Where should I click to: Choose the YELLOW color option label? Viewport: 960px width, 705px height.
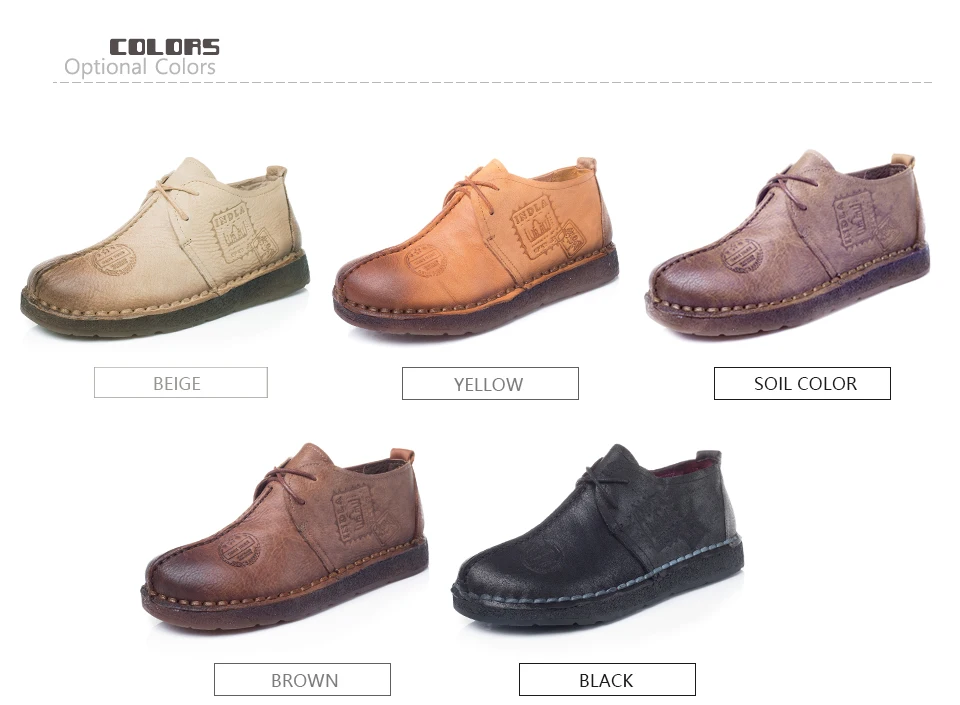pyautogui.click(x=490, y=384)
